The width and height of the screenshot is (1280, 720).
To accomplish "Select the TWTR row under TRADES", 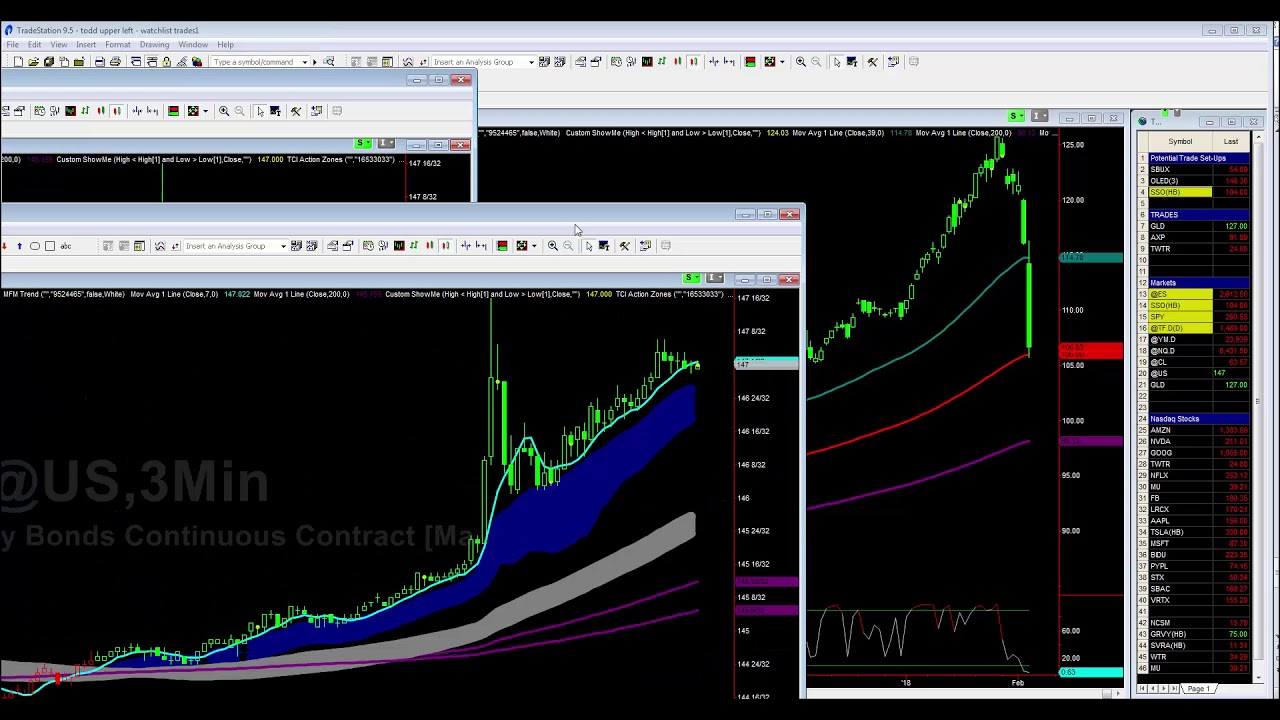I will (1193, 249).
